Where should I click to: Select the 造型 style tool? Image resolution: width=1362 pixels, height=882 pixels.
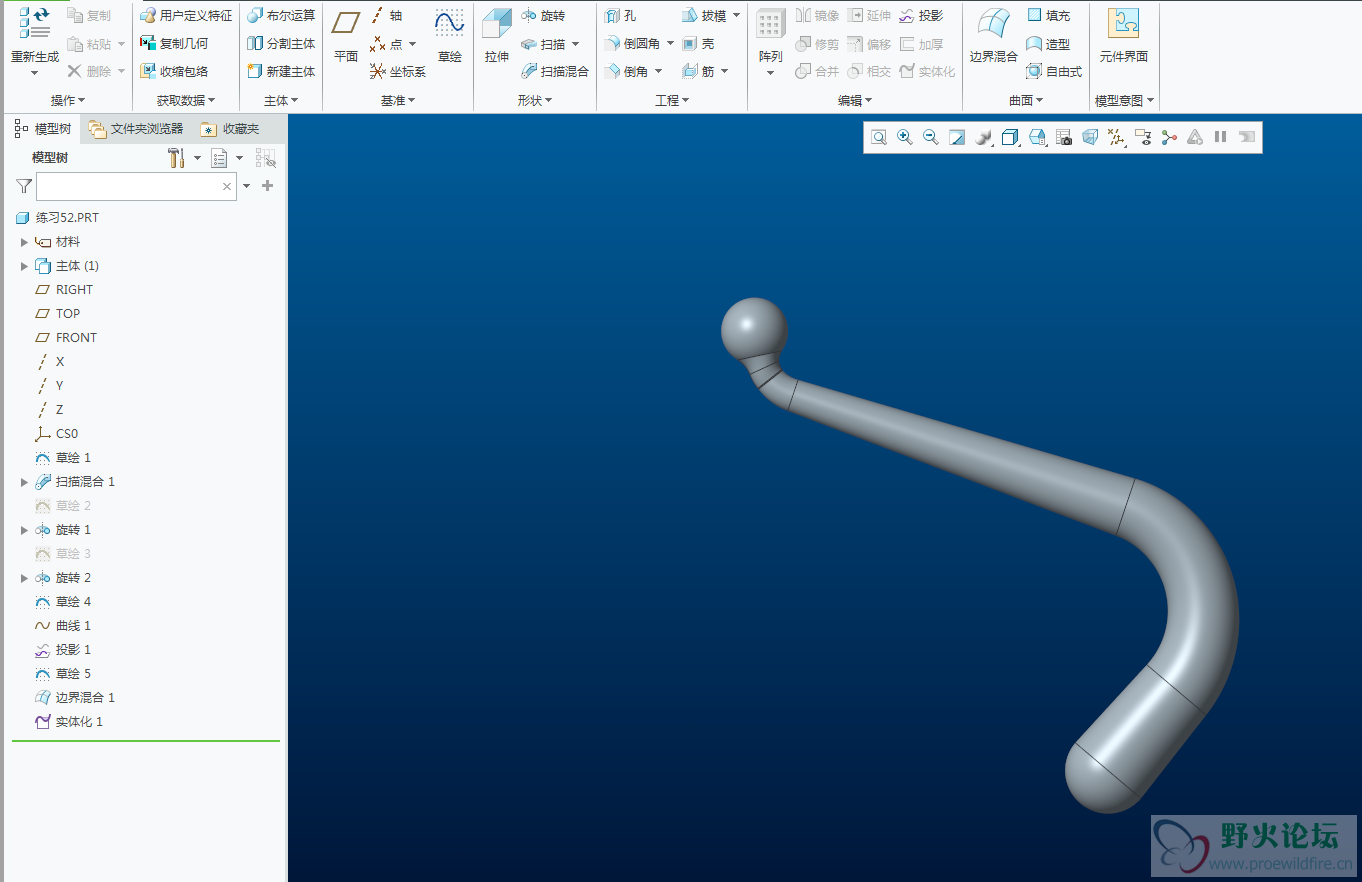1048,44
